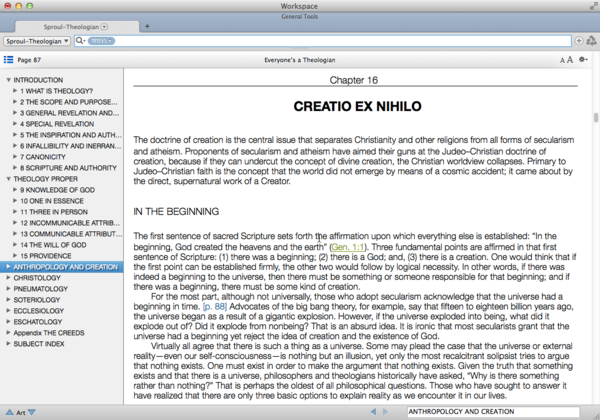Open the gear settings menu
600x420 pixels.
[582, 60]
